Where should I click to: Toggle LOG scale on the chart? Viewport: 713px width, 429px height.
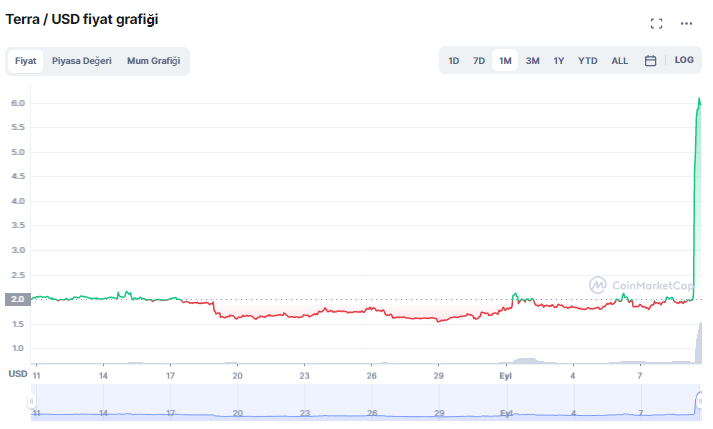tap(684, 61)
